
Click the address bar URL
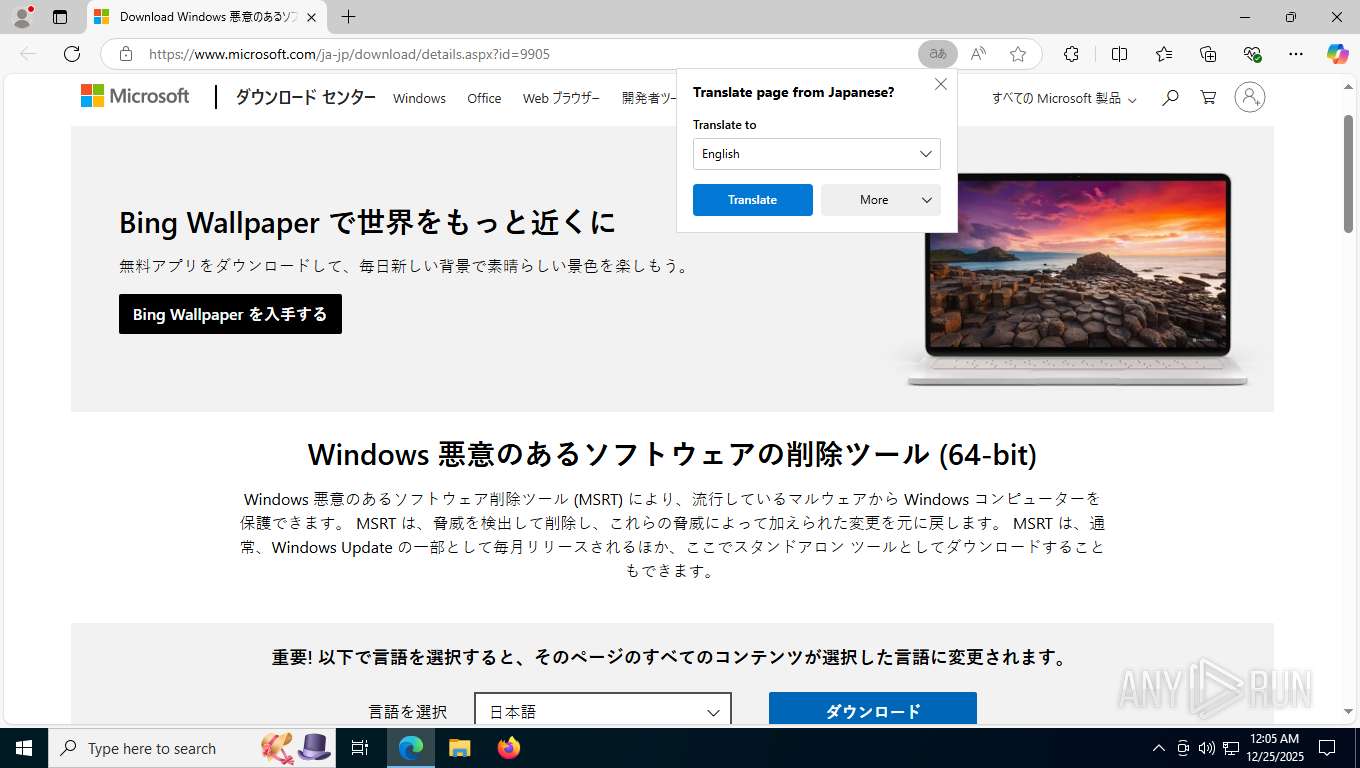(349, 54)
